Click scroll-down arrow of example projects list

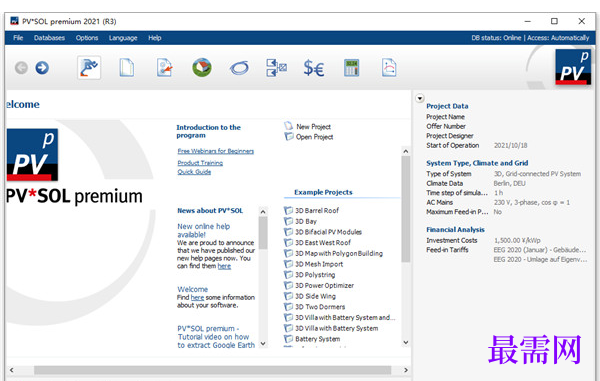406,342
